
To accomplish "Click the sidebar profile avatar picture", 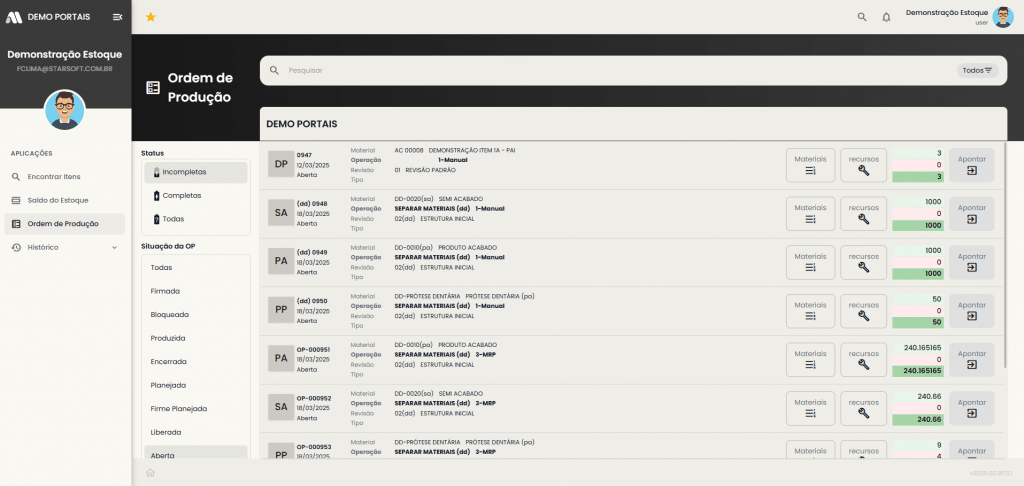I will click(65, 110).
